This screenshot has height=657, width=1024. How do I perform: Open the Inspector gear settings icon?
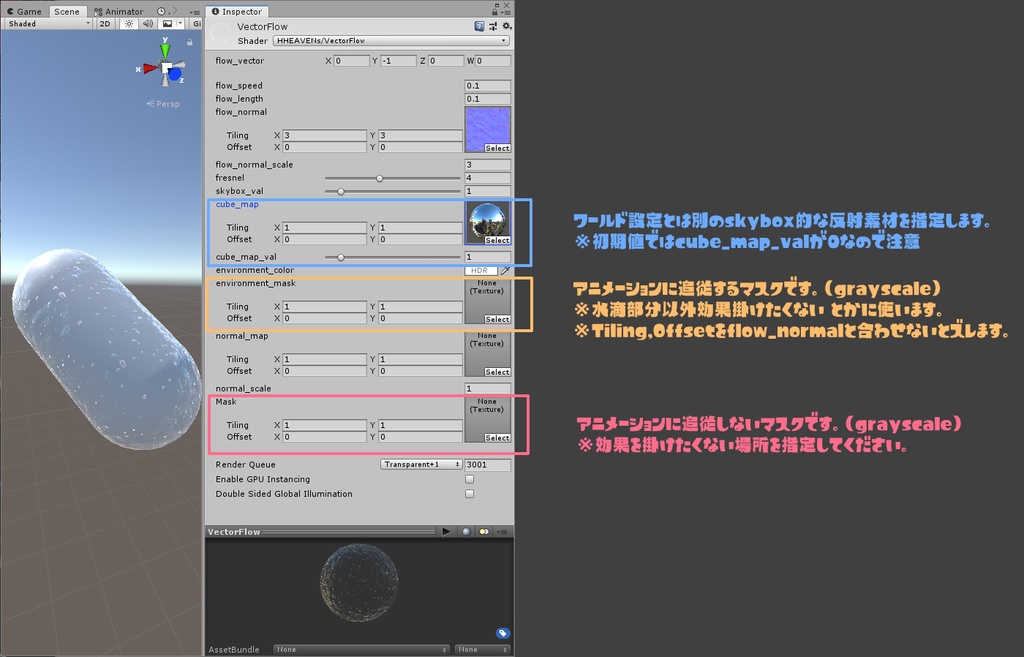[x=507, y=26]
